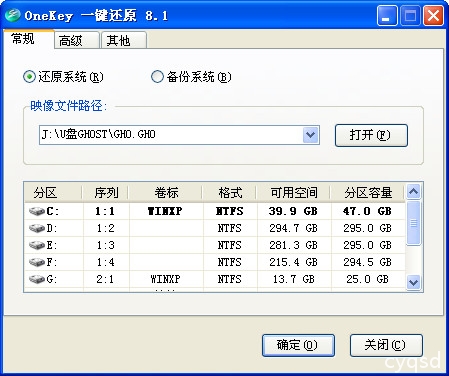The width and height of the screenshot is (449, 376).
Task: Click the OneKey app icon in title bar
Action: click(12, 15)
